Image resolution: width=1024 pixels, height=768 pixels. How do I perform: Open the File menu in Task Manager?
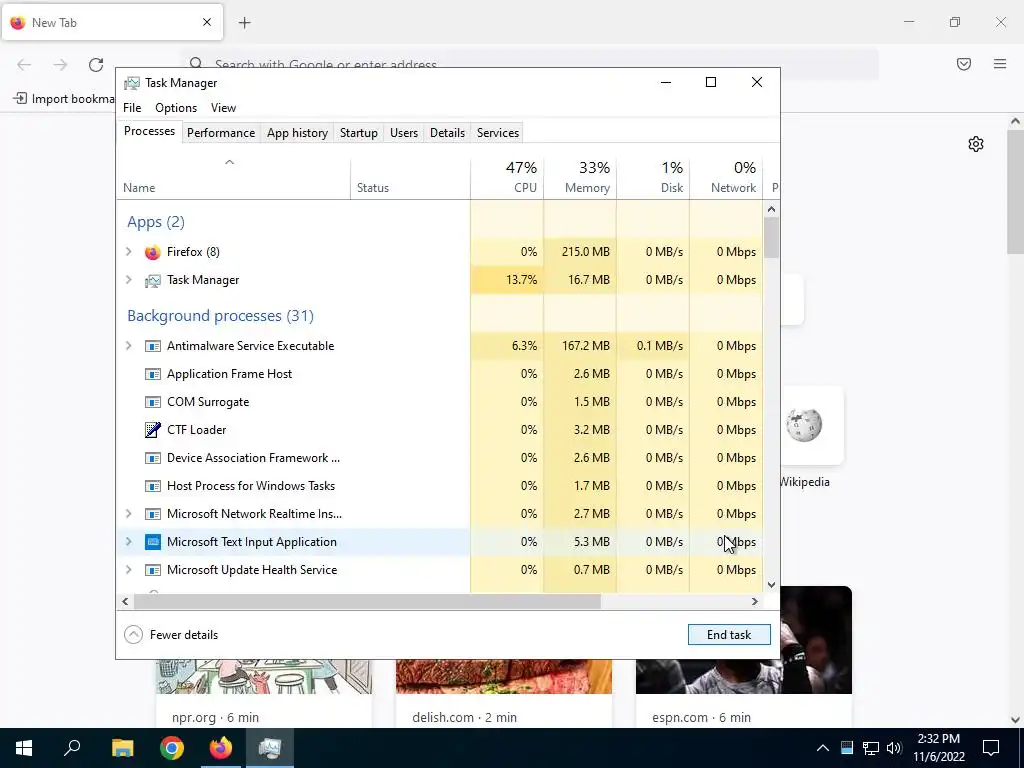[132, 108]
